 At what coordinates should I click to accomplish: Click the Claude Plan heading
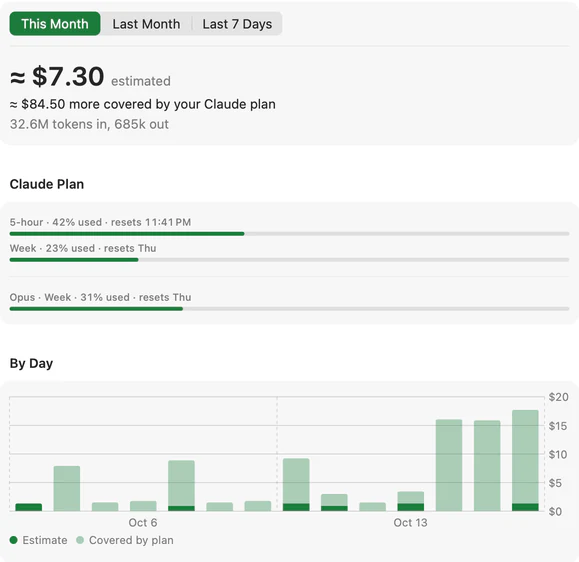(47, 184)
